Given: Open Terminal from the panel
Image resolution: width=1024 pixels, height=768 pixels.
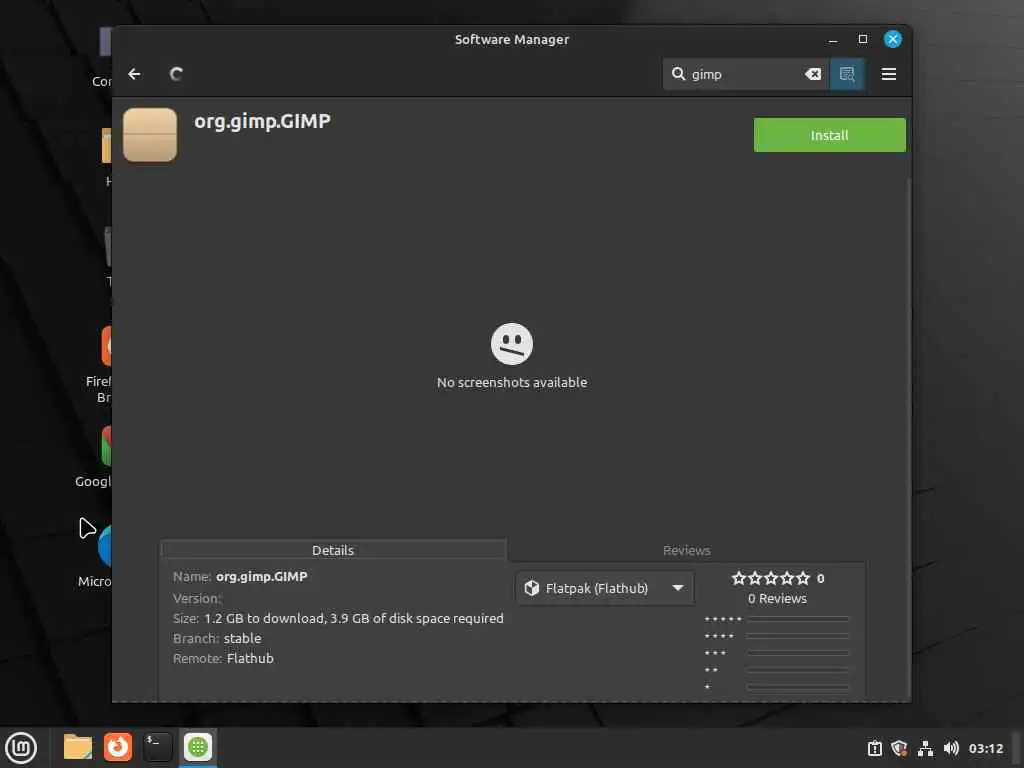Looking at the screenshot, I should (x=157, y=747).
